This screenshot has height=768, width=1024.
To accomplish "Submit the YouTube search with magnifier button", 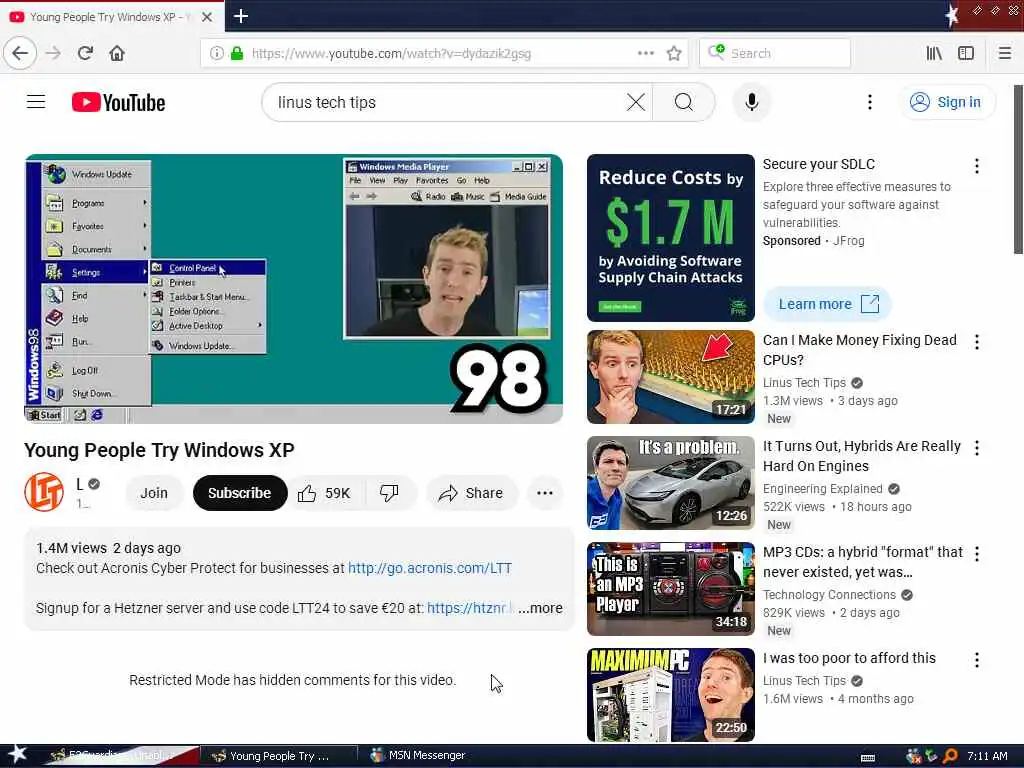I will [684, 102].
